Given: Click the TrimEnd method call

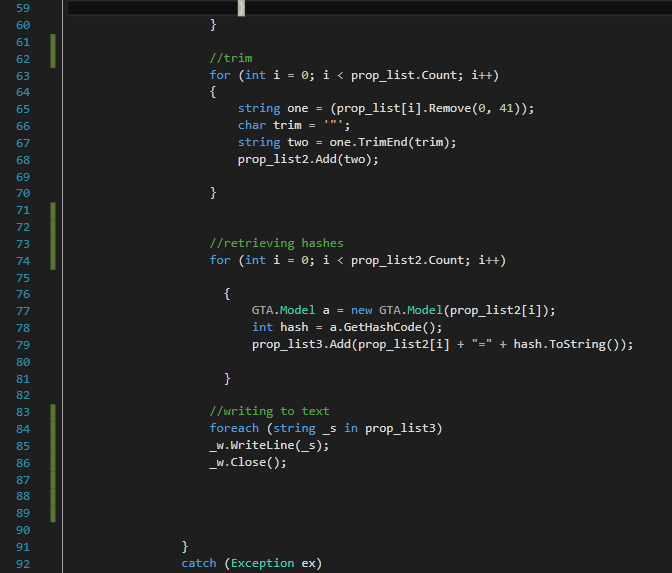Looking at the screenshot, I should pyautogui.click(x=392, y=142).
